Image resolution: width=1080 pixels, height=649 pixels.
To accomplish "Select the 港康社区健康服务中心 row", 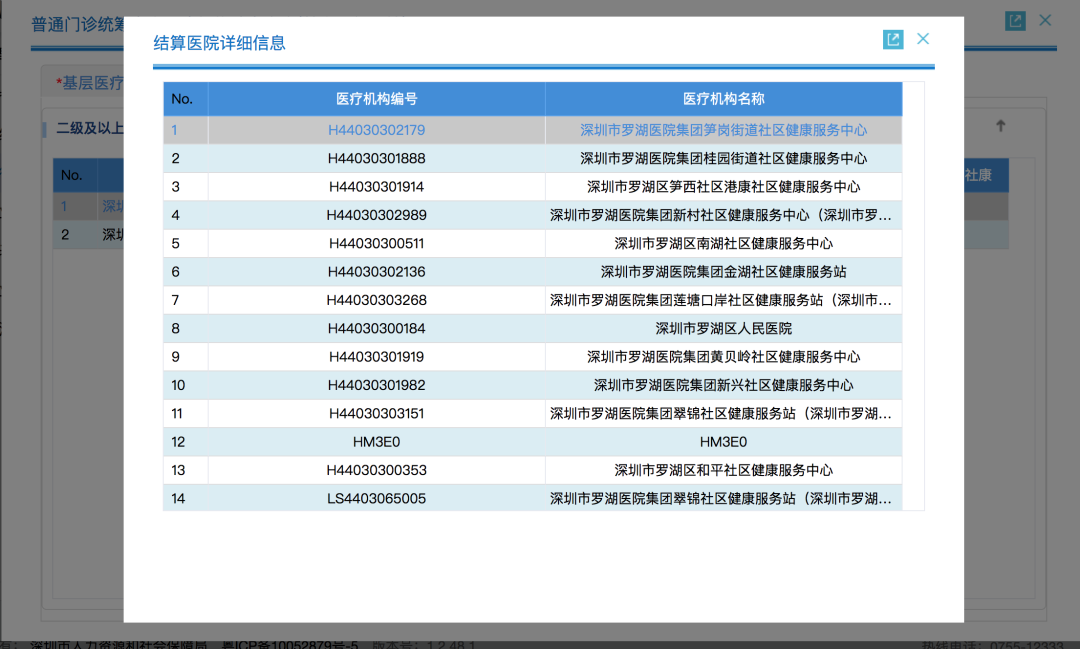I will [x=723, y=187].
